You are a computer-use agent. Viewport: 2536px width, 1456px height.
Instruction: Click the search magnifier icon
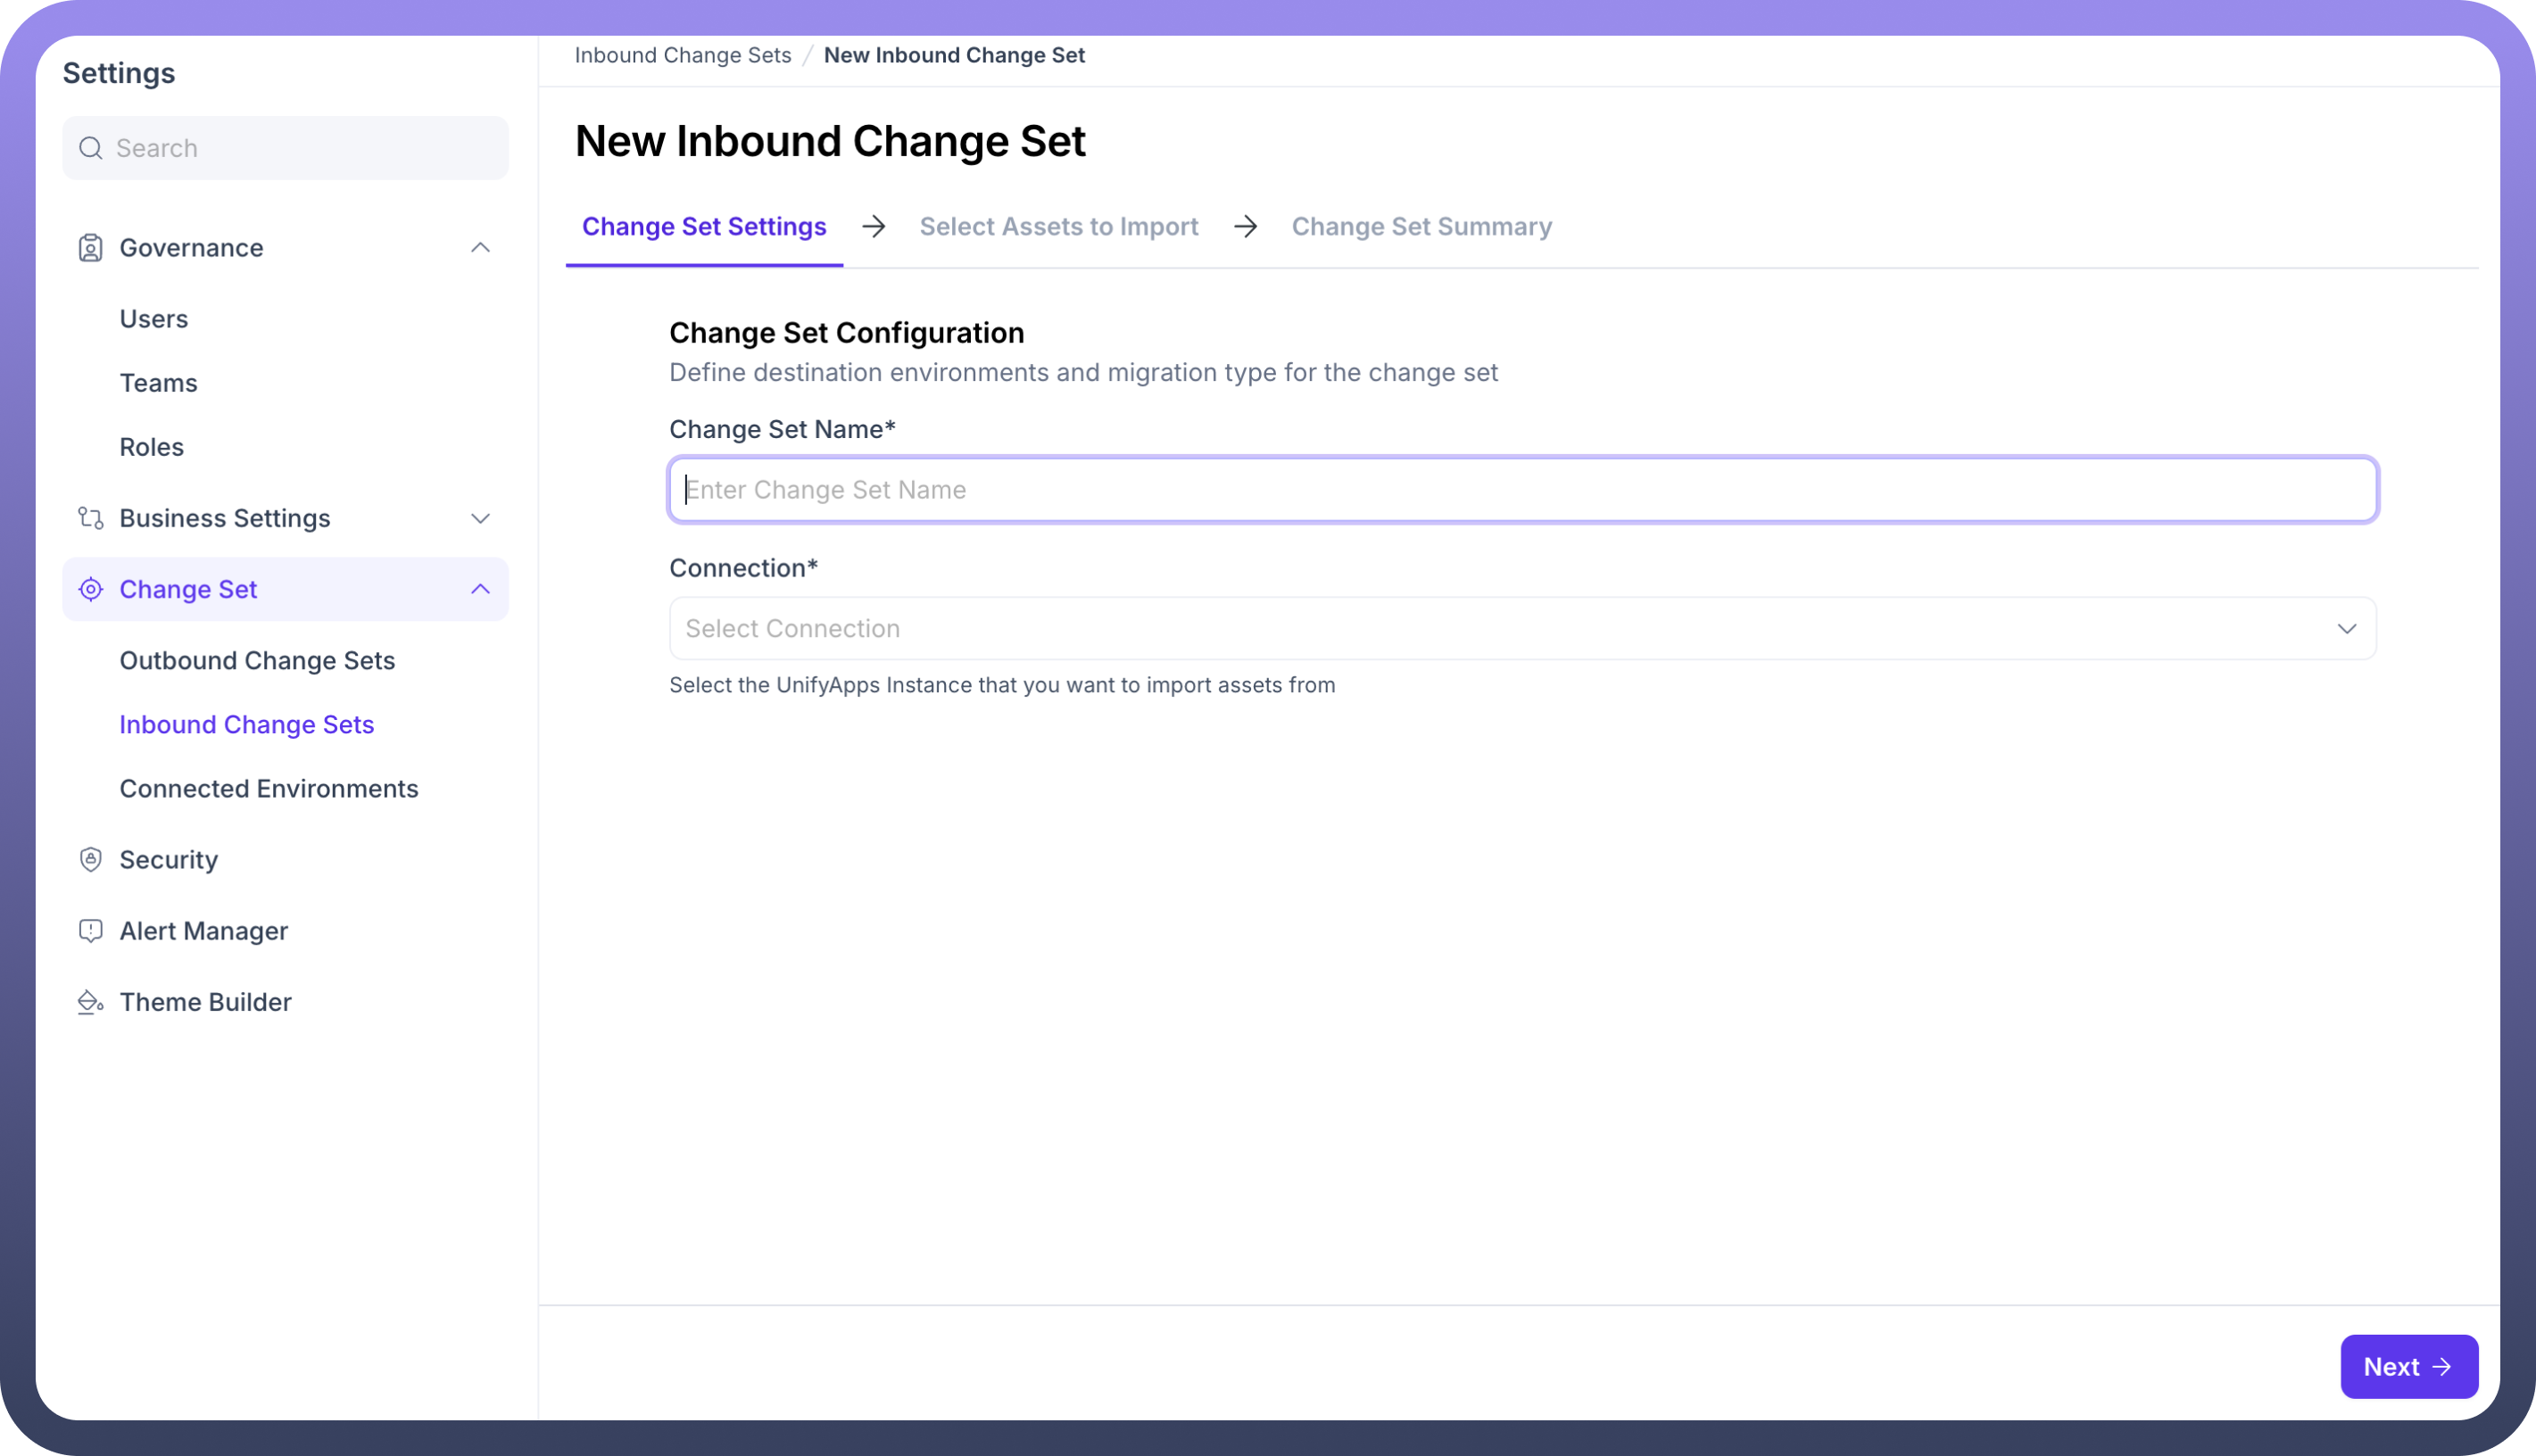(91, 148)
